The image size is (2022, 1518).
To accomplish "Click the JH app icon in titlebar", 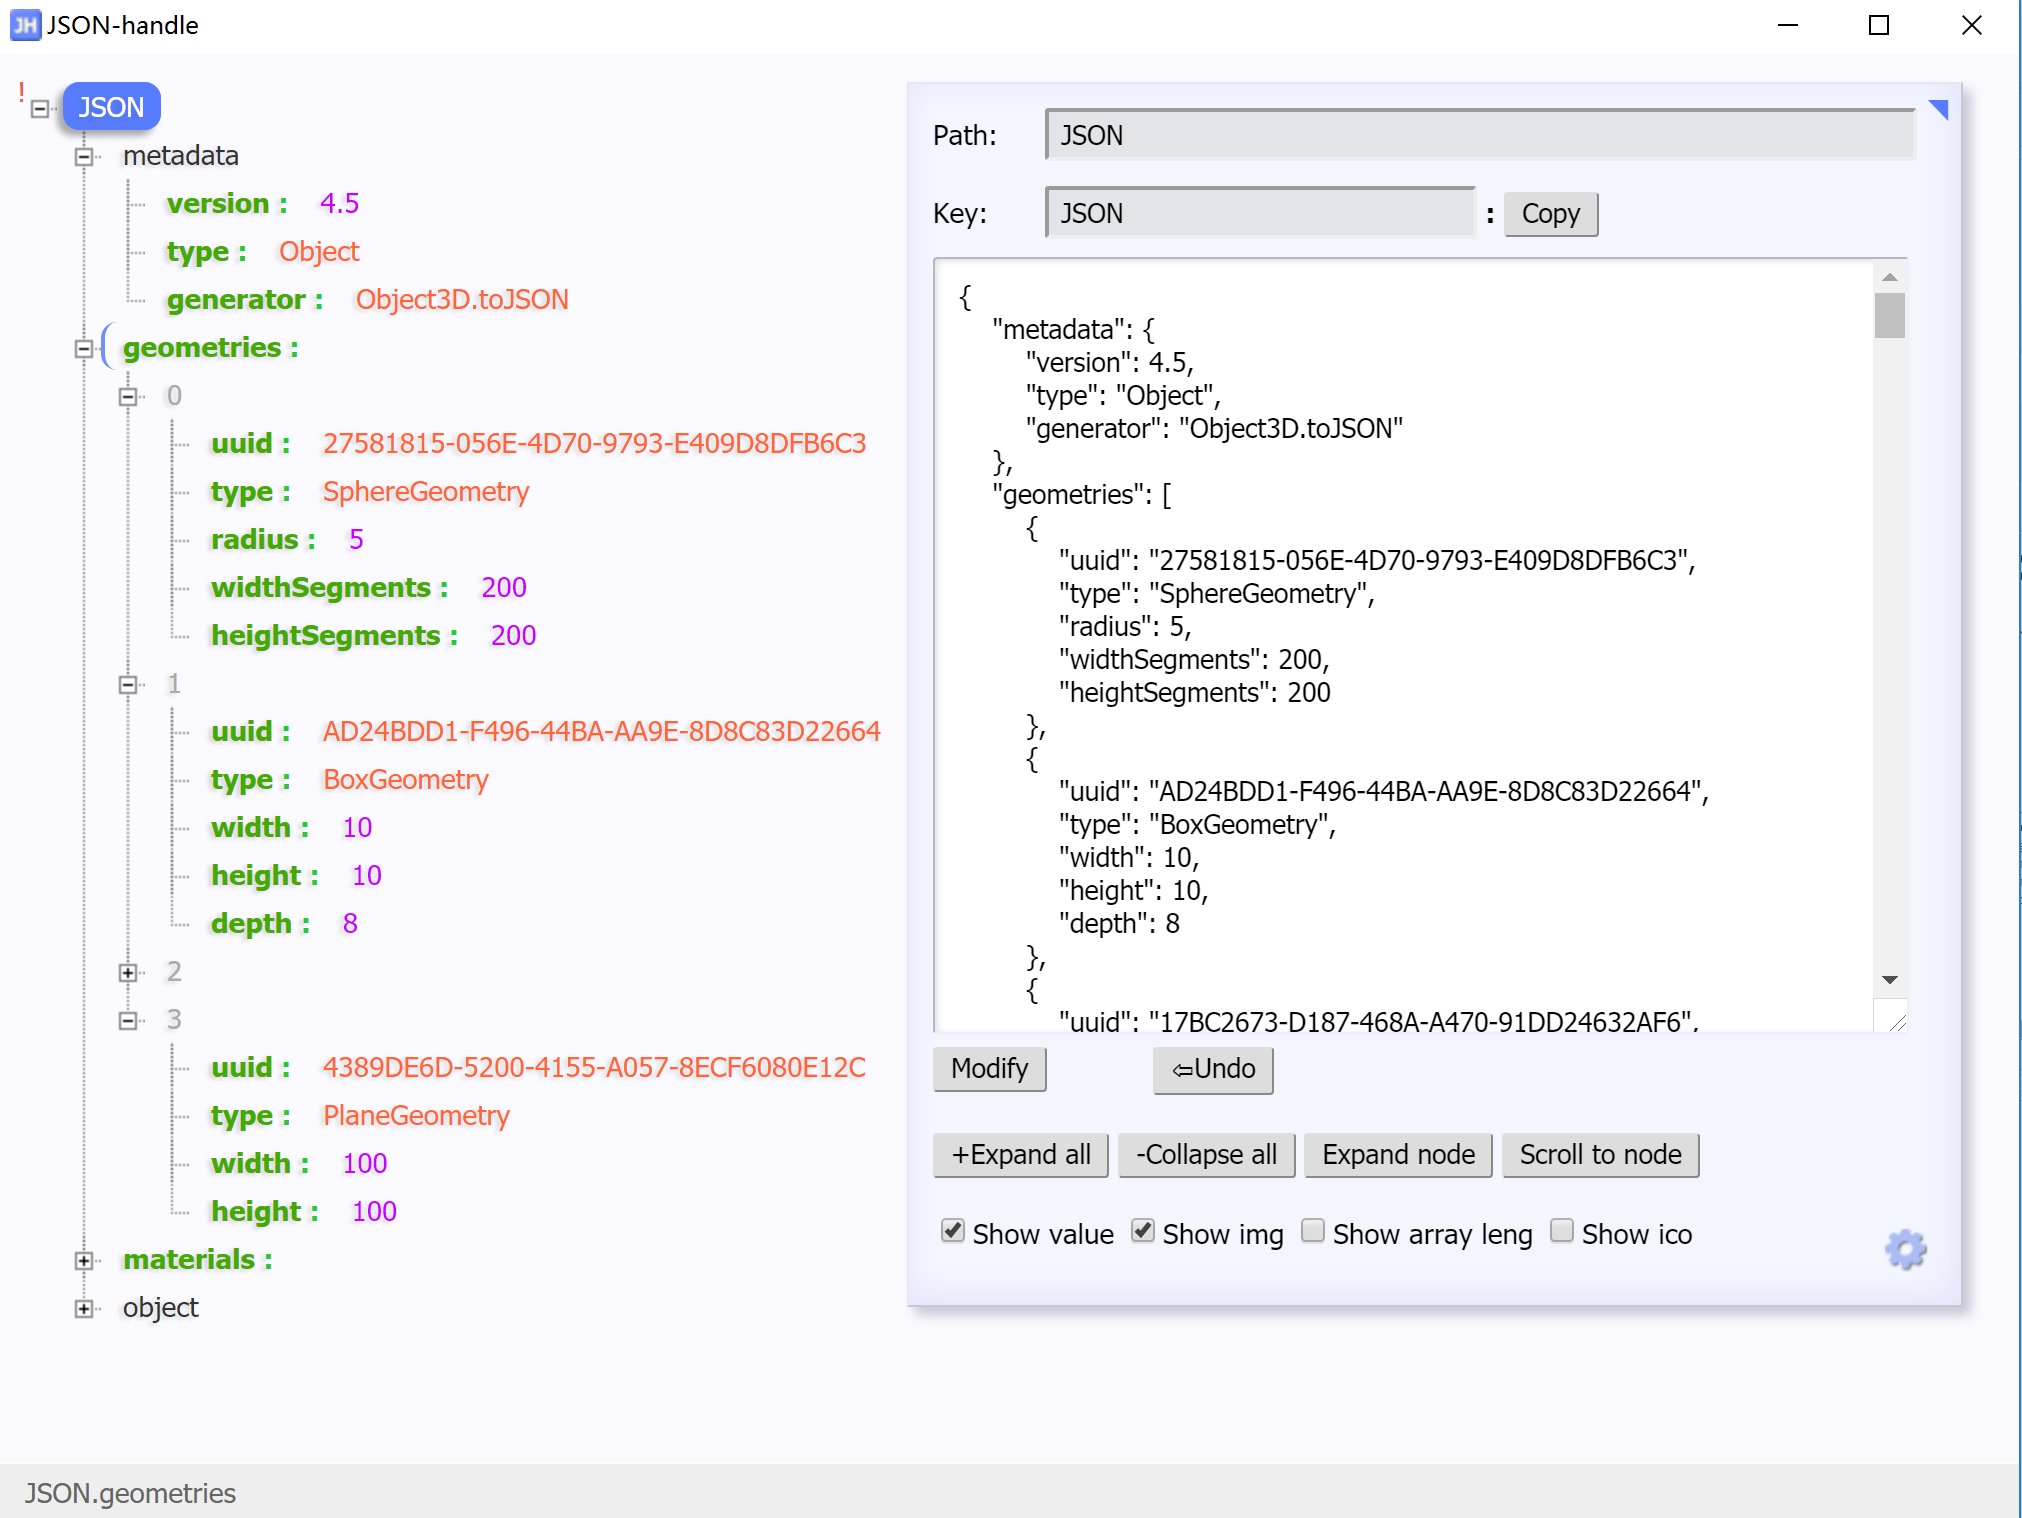I will coord(24,25).
